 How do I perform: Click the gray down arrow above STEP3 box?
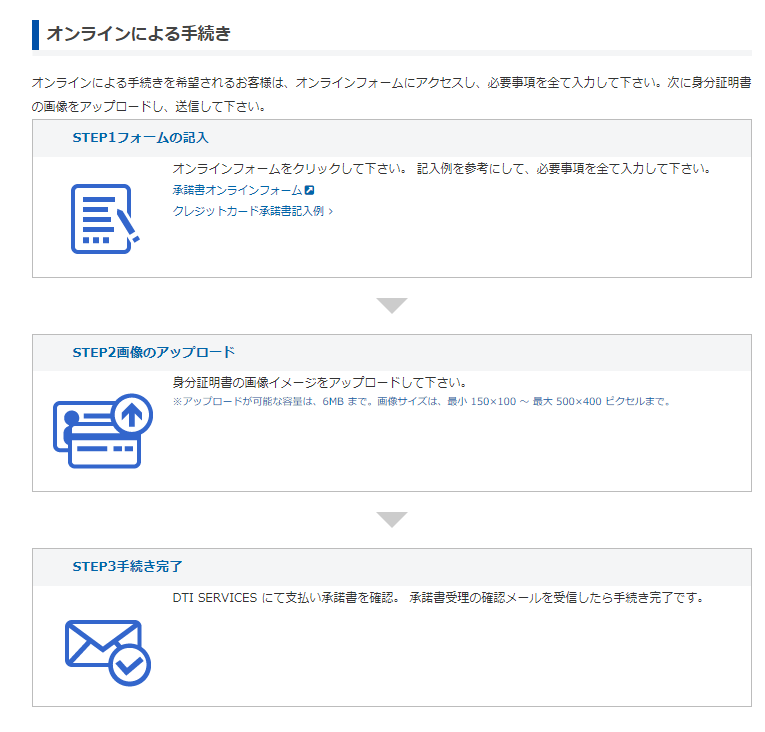tap(391, 520)
